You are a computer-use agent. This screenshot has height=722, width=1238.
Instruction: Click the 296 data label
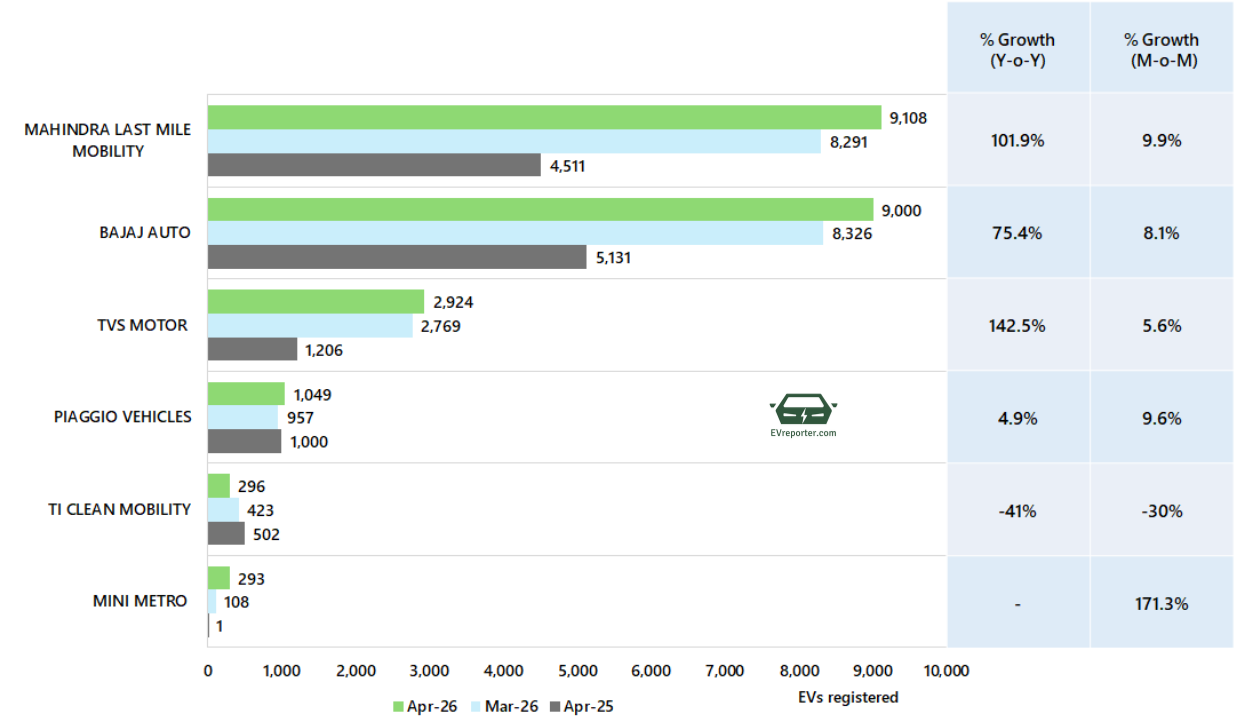click(251, 487)
